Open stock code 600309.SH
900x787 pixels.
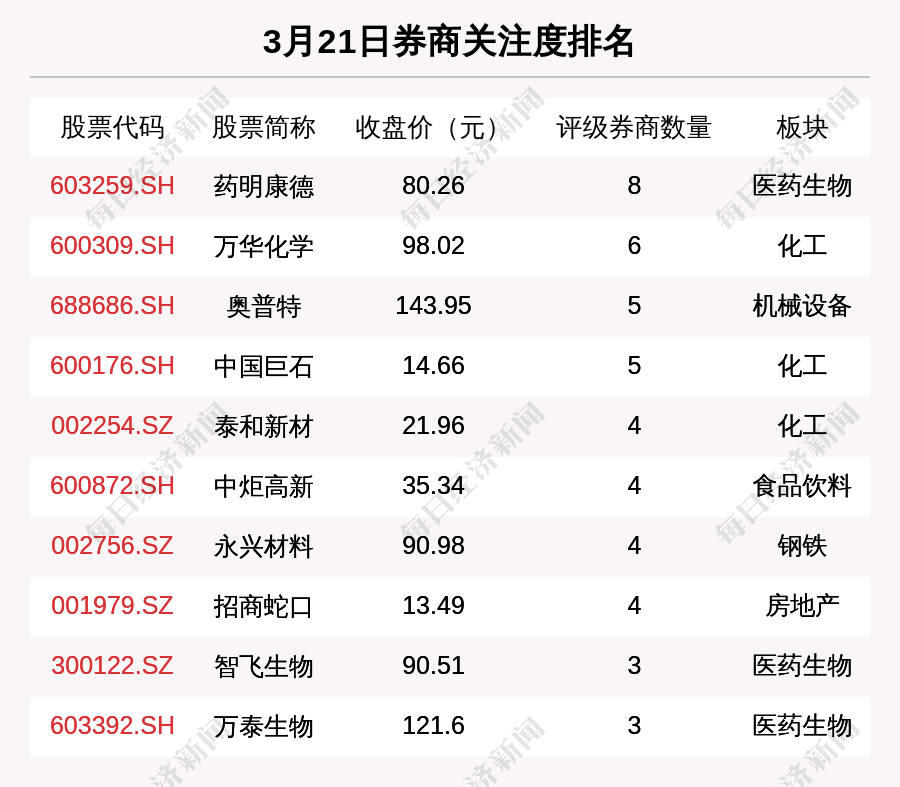pyautogui.click(x=112, y=246)
